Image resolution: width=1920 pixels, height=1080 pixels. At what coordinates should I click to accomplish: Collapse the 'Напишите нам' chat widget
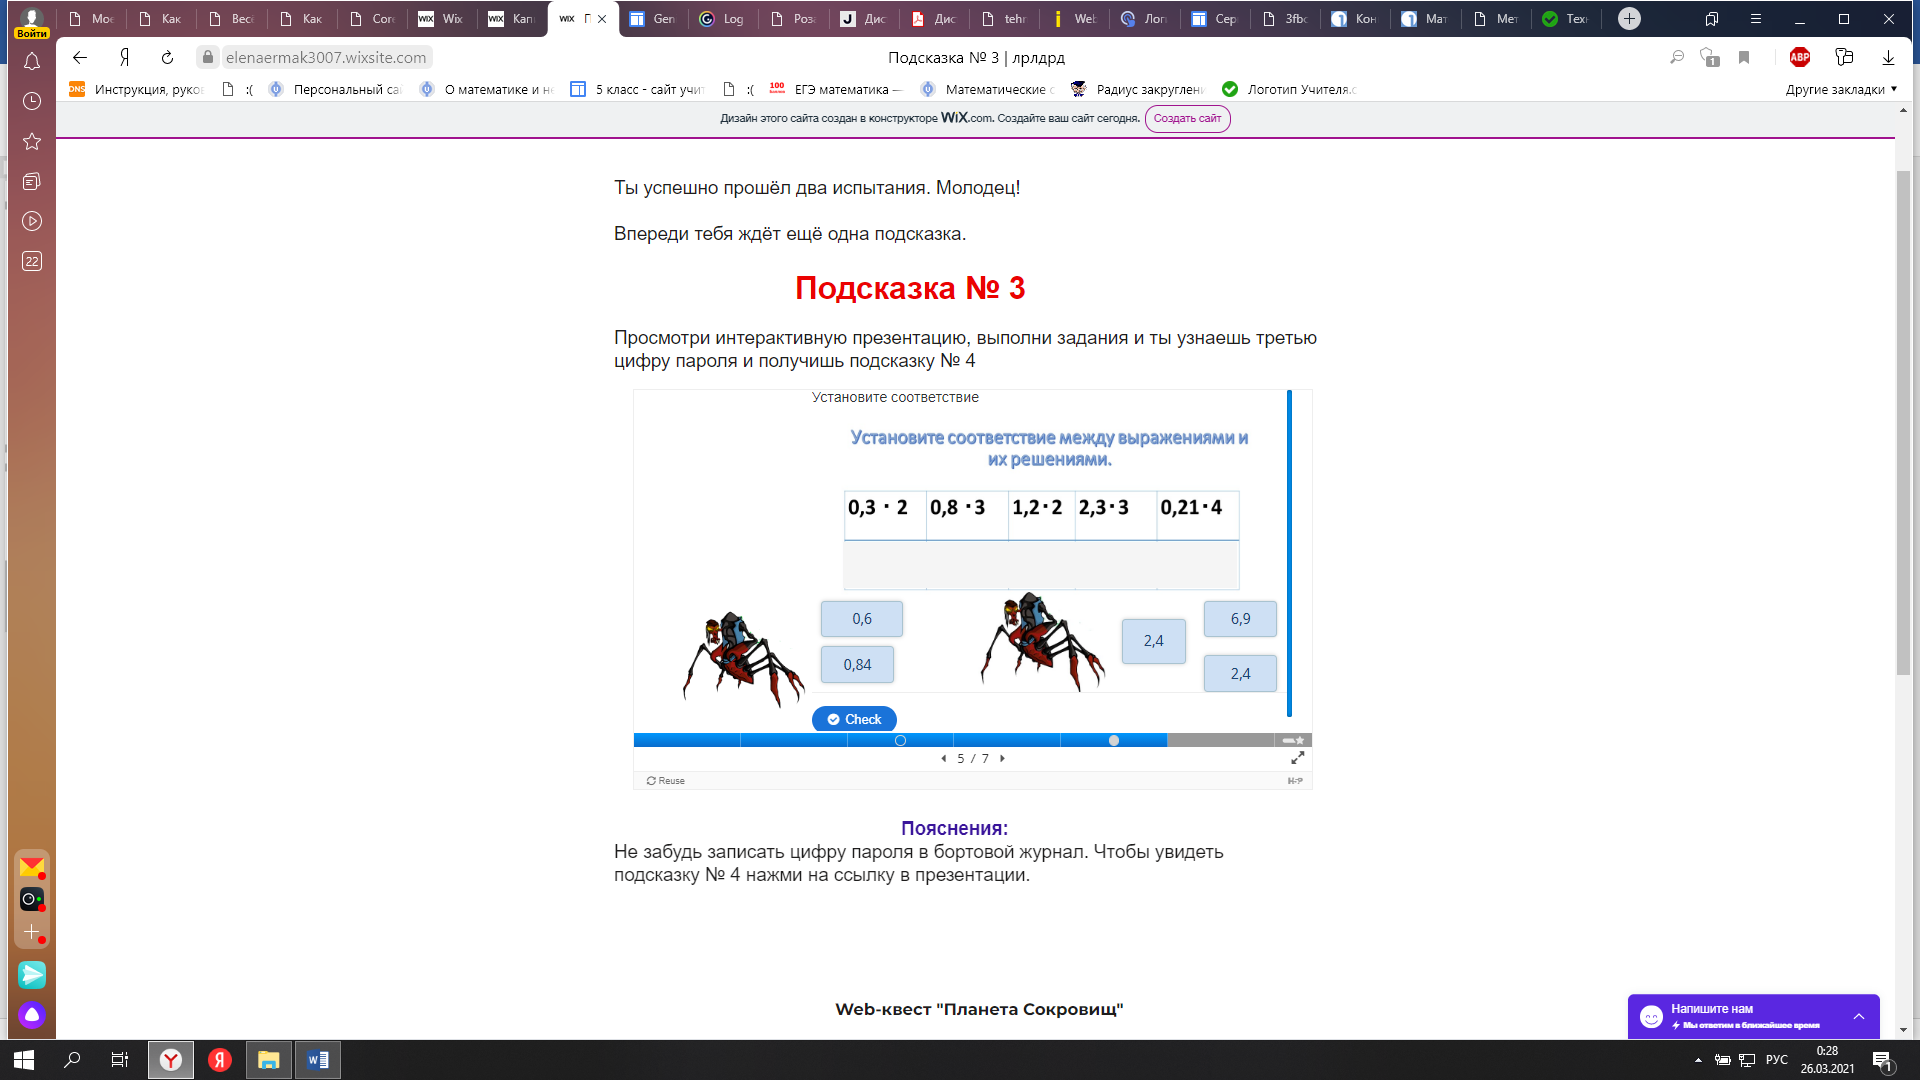[x=1859, y=1016]
